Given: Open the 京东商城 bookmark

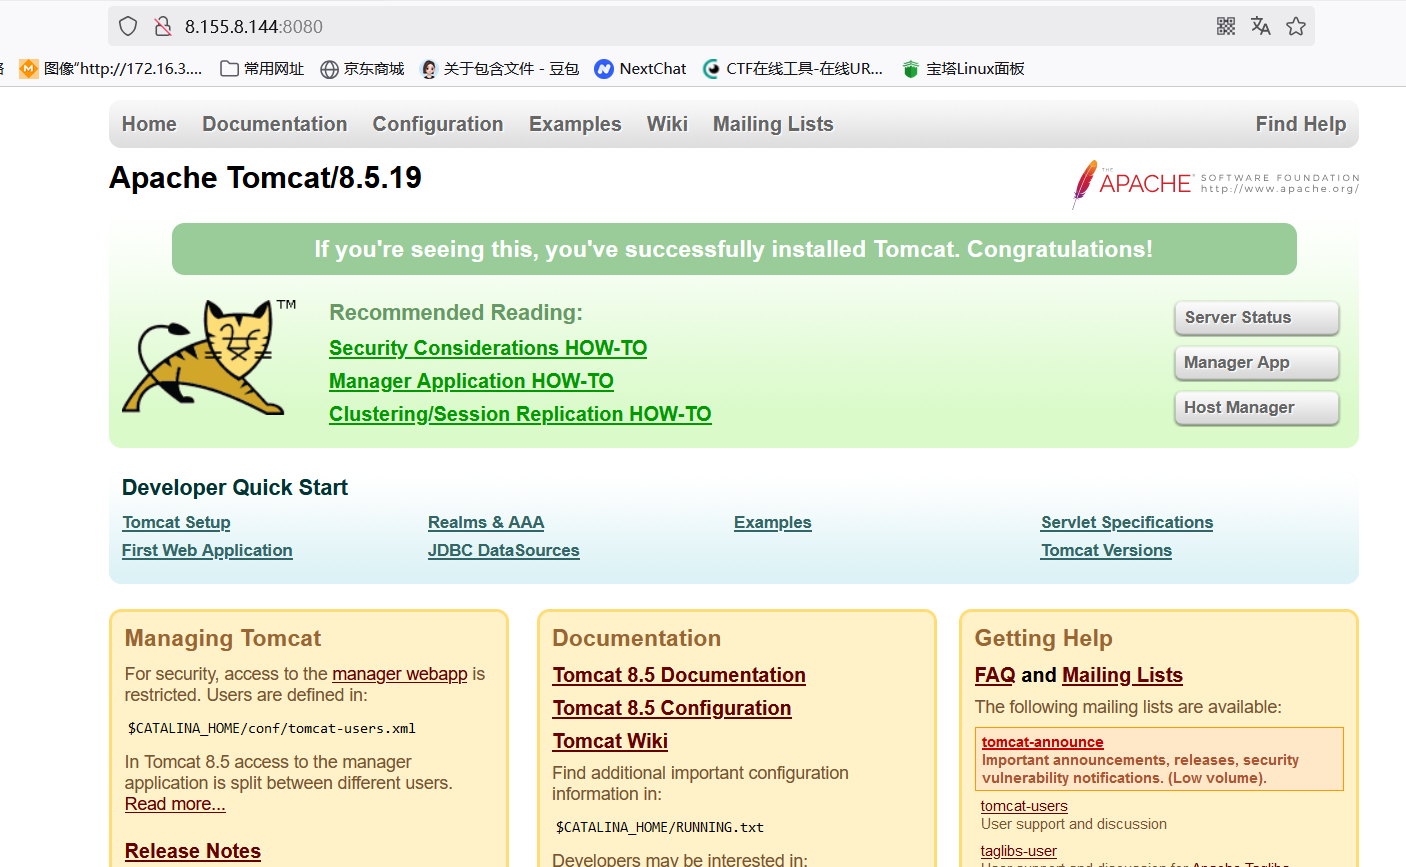Looking at the screenshot, I should (362, 68).
